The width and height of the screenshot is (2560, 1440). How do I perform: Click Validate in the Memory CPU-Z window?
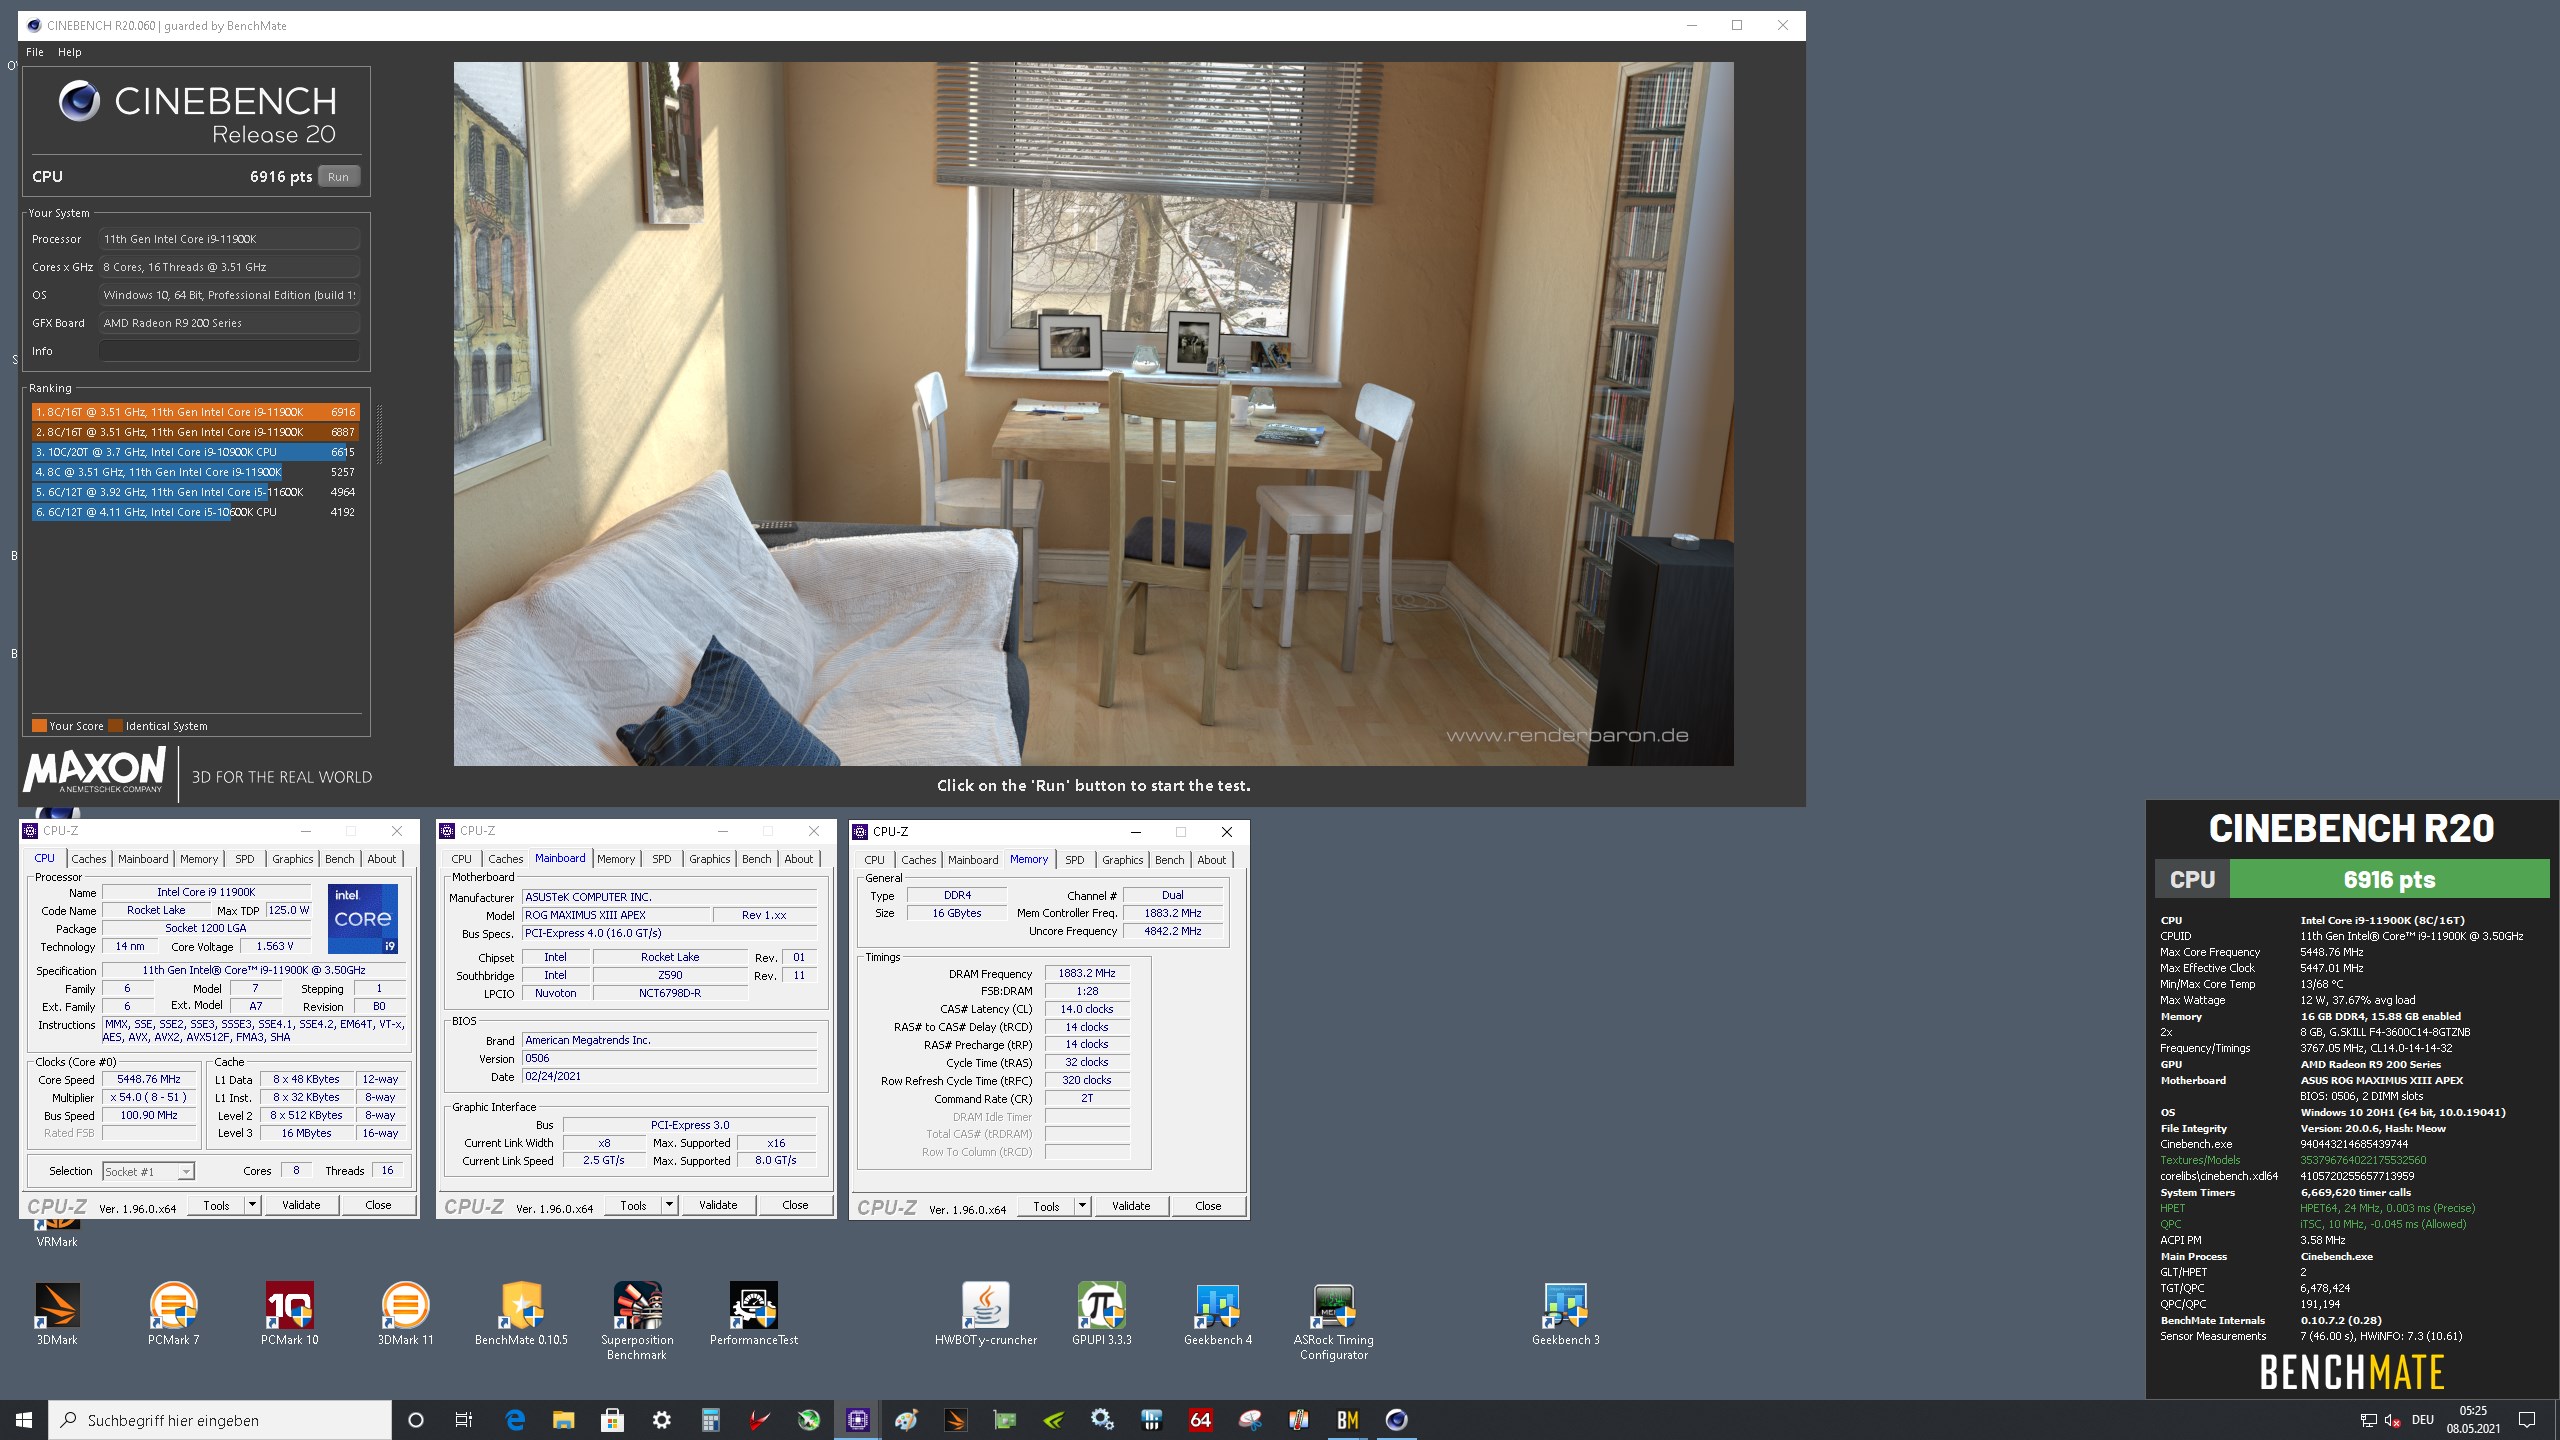pyautogui.click(x=1131, y=1206)
